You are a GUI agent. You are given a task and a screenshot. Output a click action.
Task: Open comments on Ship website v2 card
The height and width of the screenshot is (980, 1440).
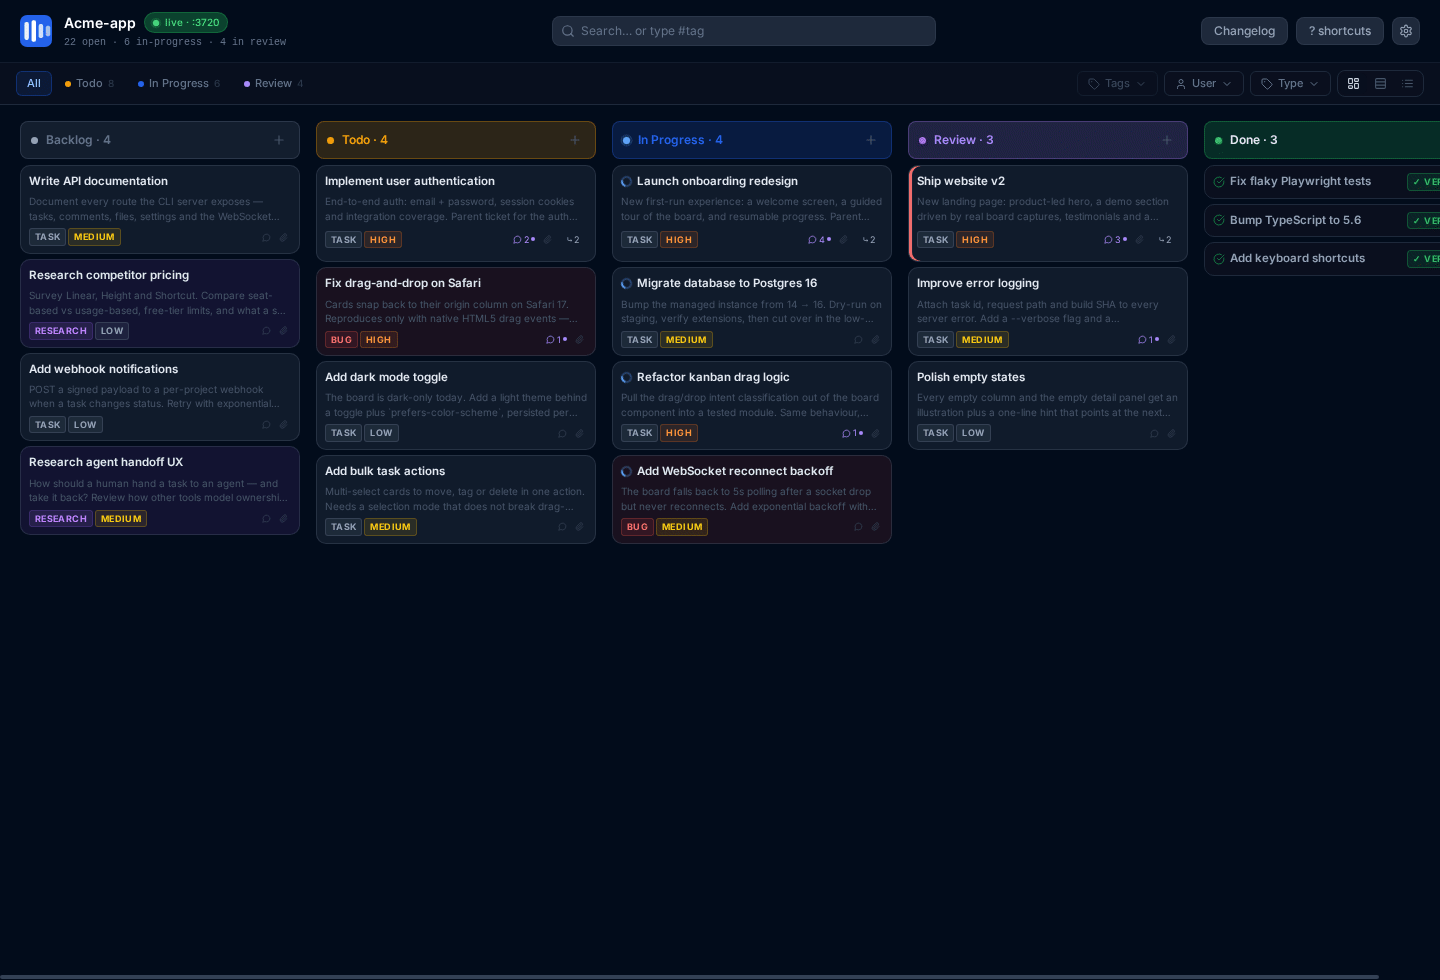pyautogui.click(x=1115, y=240)
